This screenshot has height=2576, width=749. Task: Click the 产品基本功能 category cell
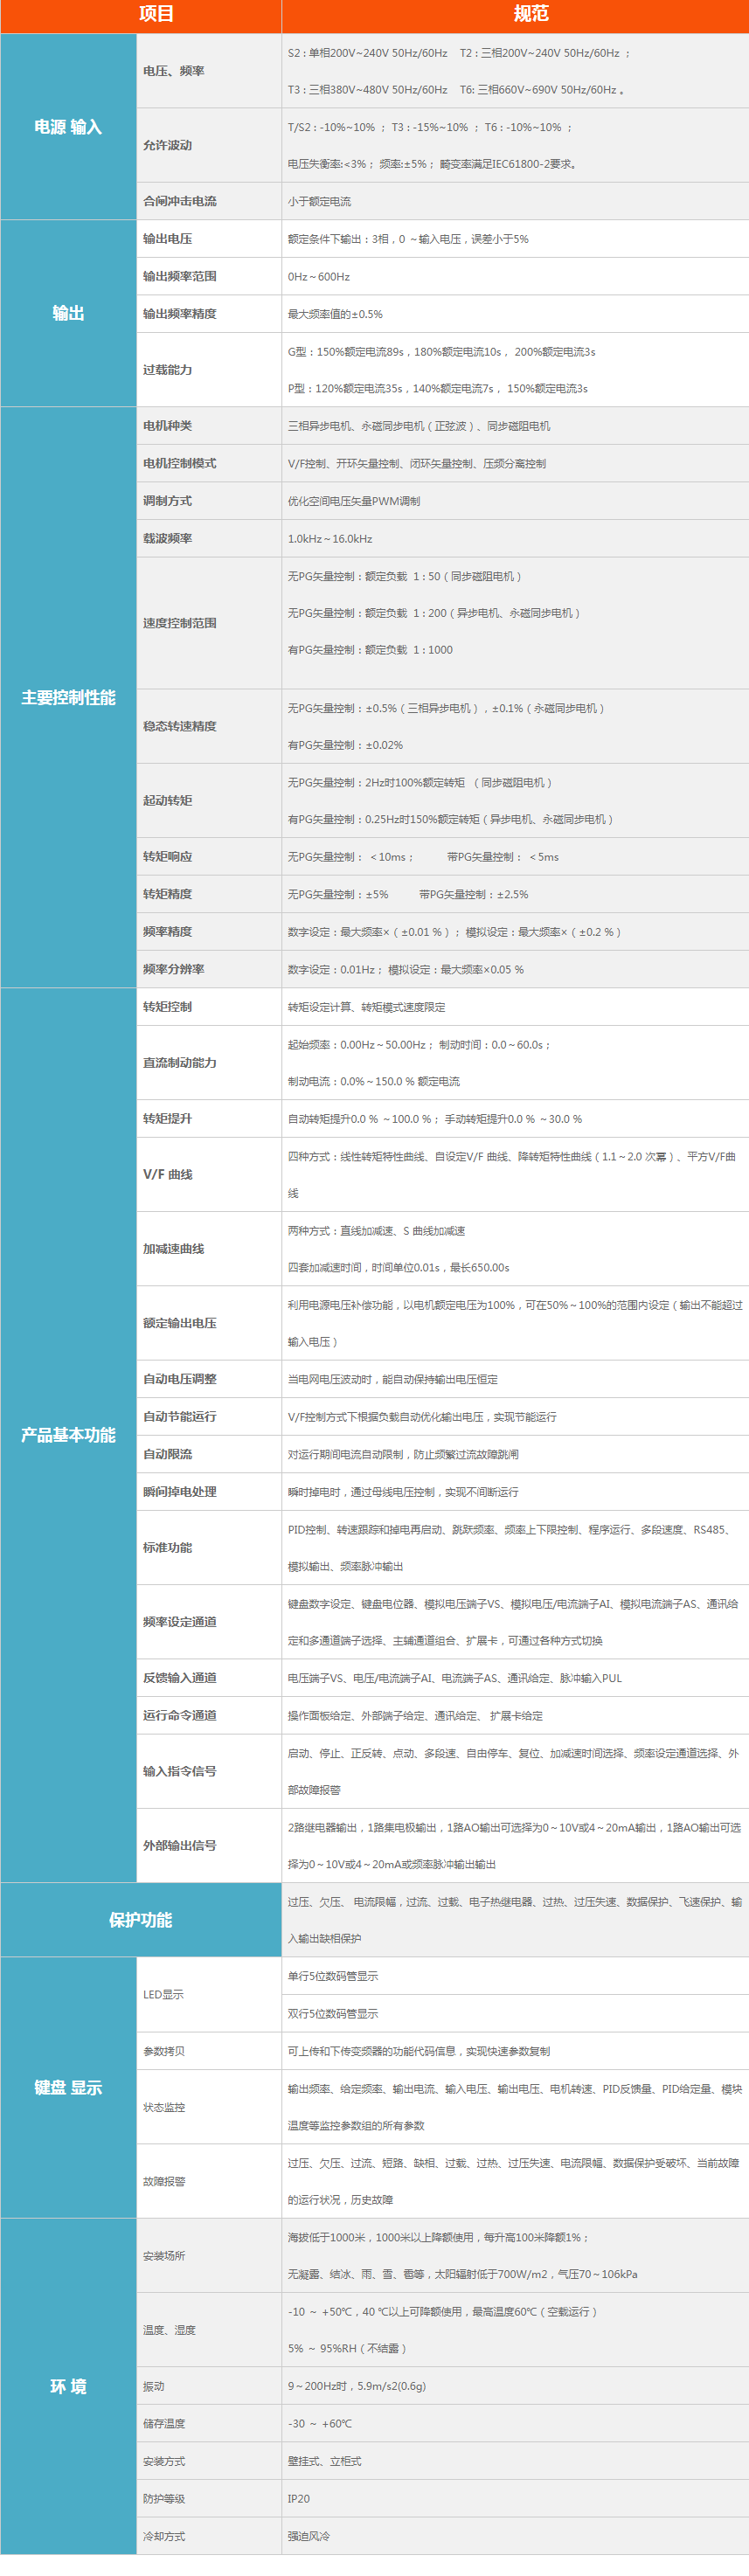coord(68,1435)
